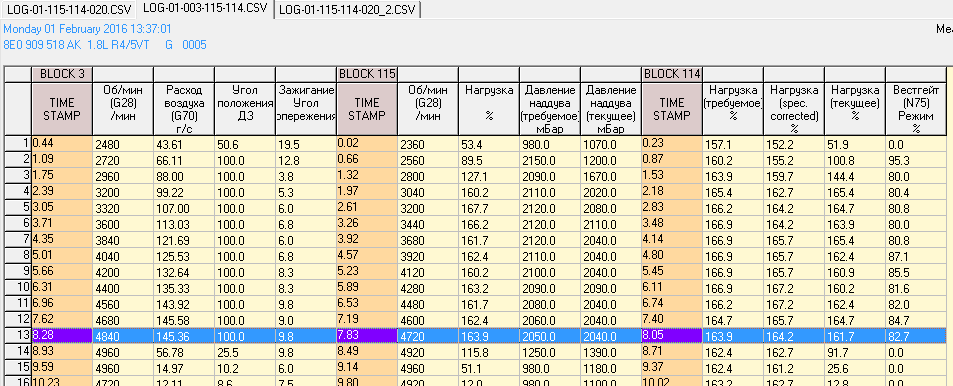Select row number 1 header

point(18,144)
